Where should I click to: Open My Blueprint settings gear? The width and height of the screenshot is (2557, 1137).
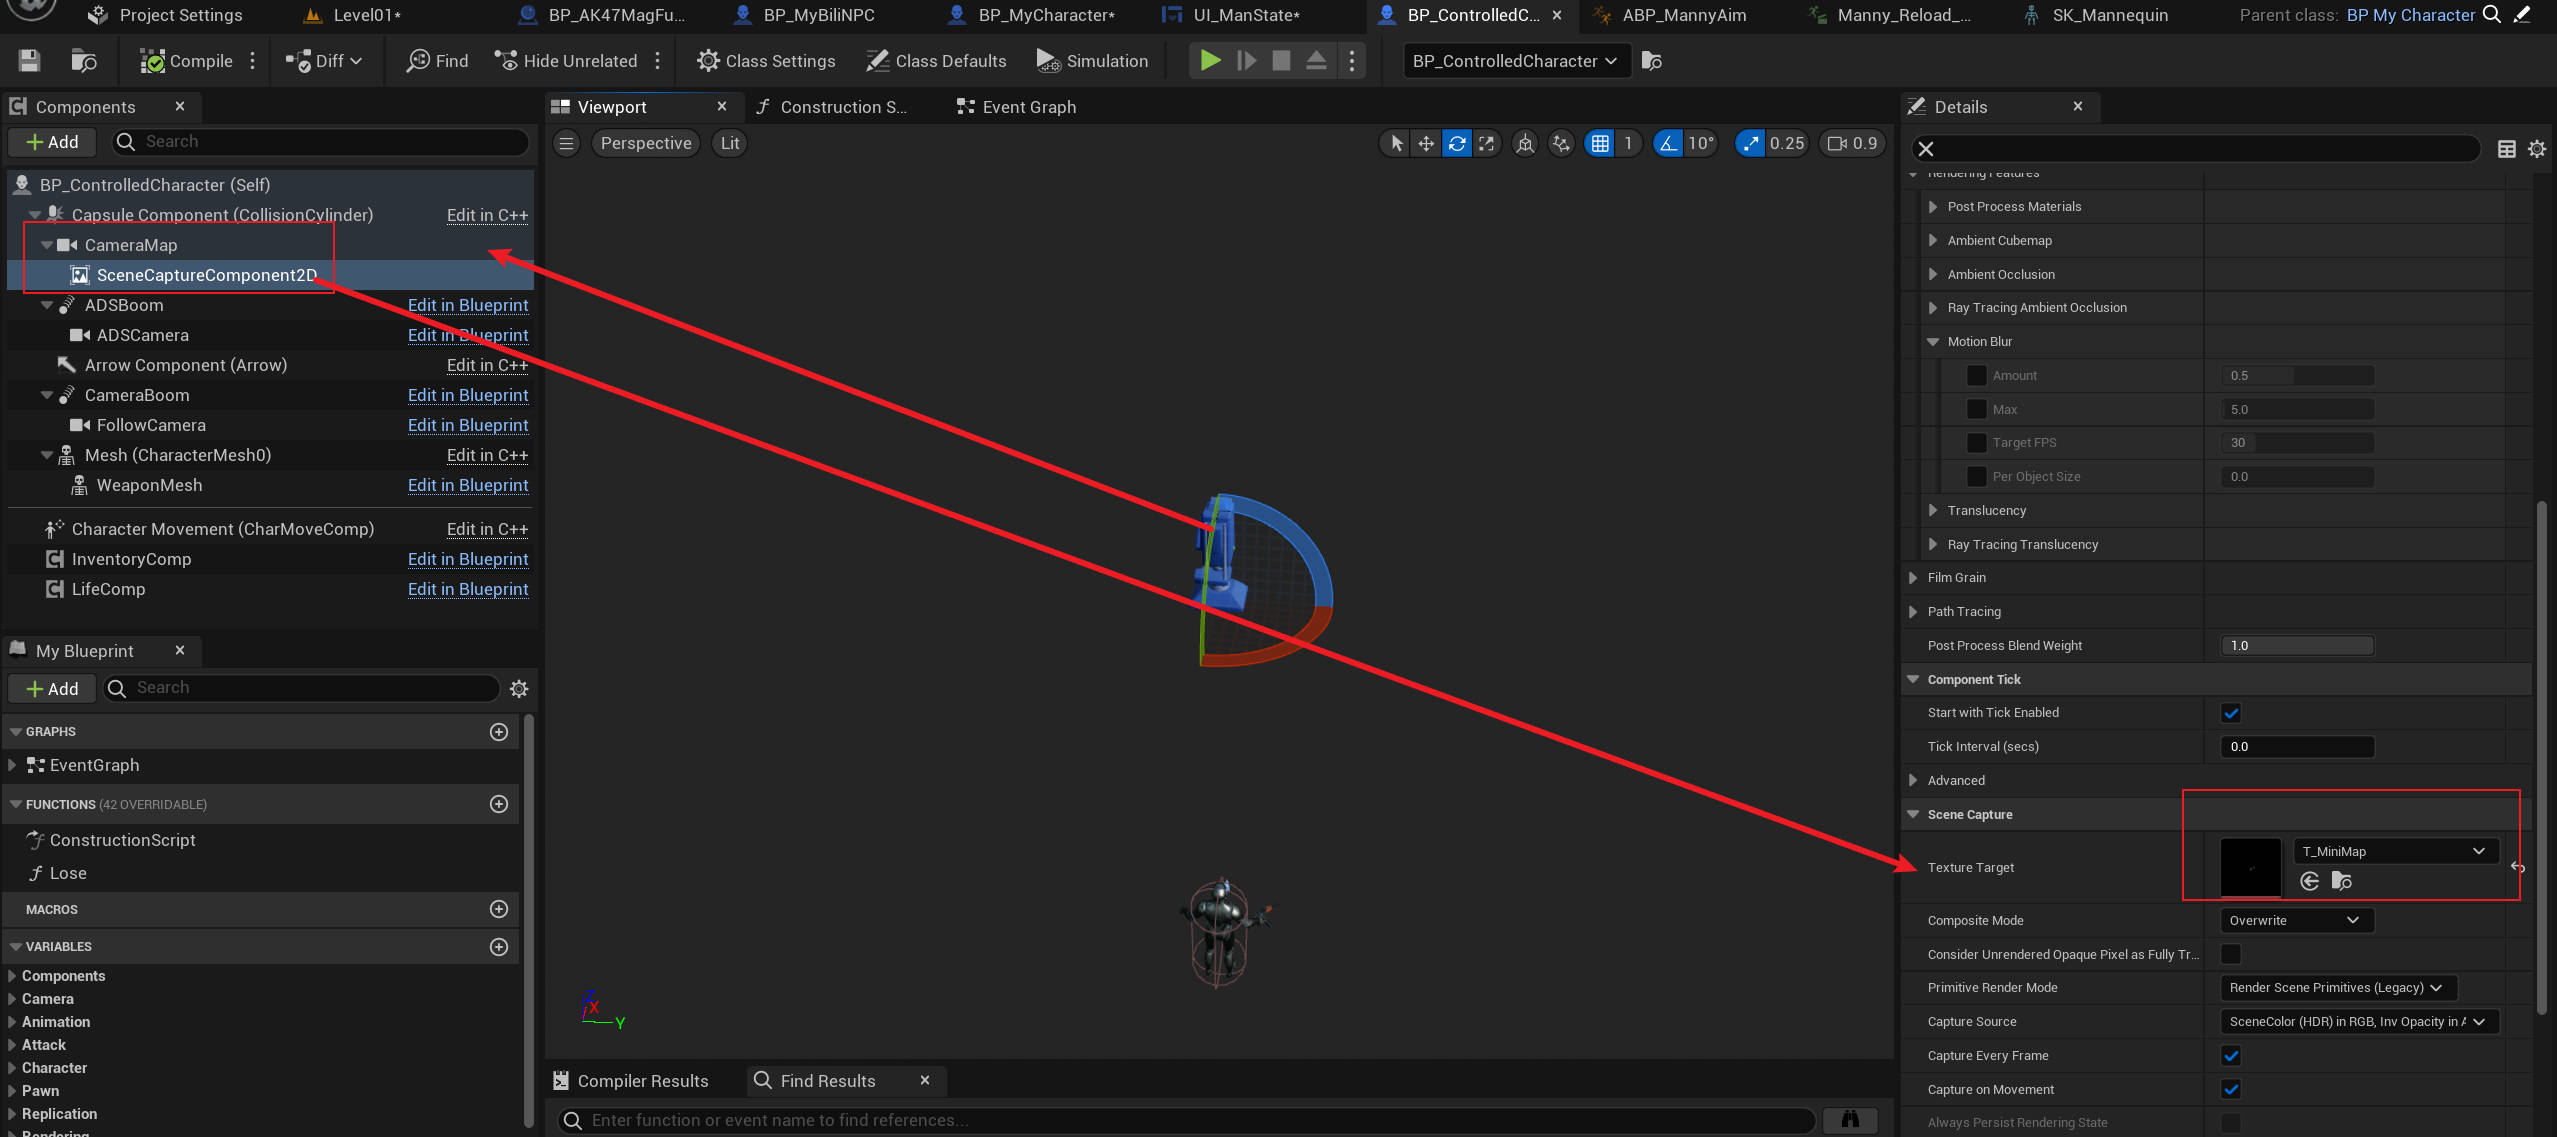[x=519, y=688]
